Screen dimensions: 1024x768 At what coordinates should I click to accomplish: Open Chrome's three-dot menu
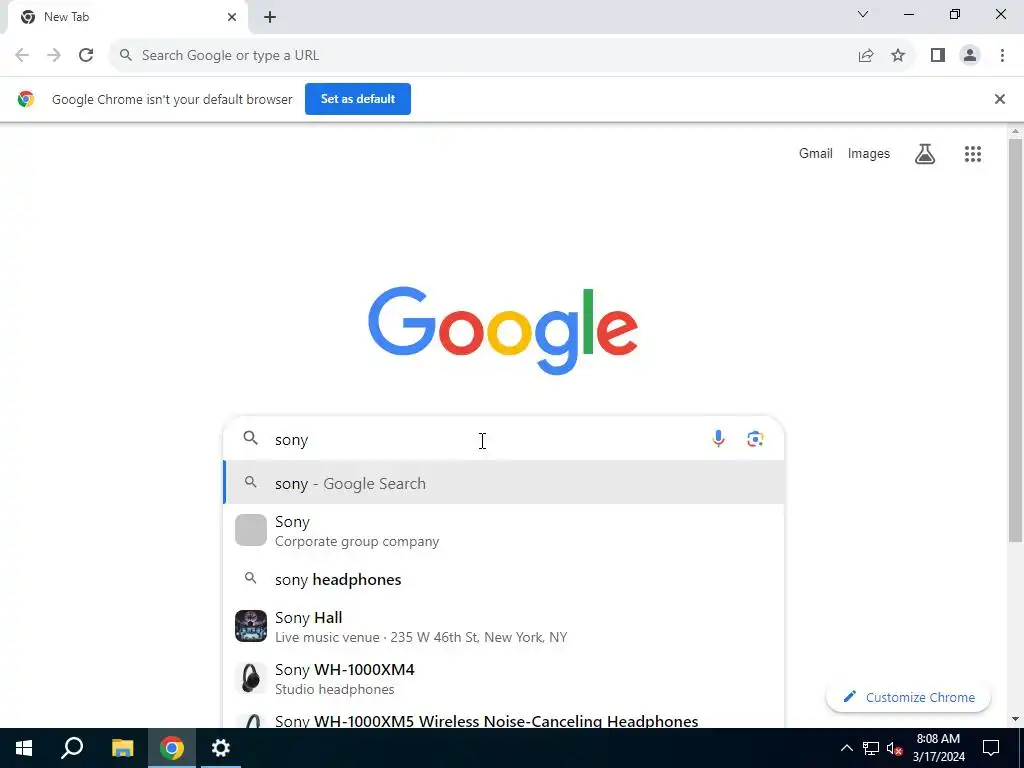(x=1002, y=56)
